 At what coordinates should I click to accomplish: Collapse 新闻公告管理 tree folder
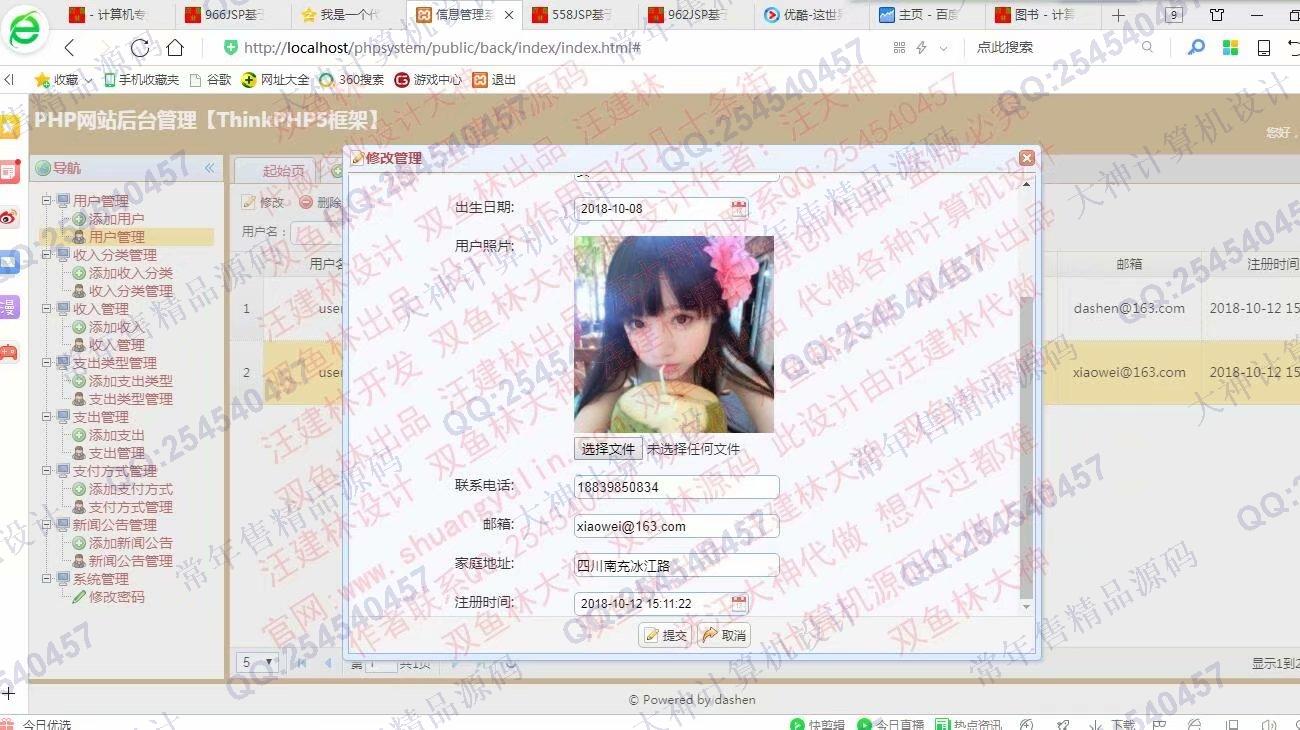(x=46, y=525)
